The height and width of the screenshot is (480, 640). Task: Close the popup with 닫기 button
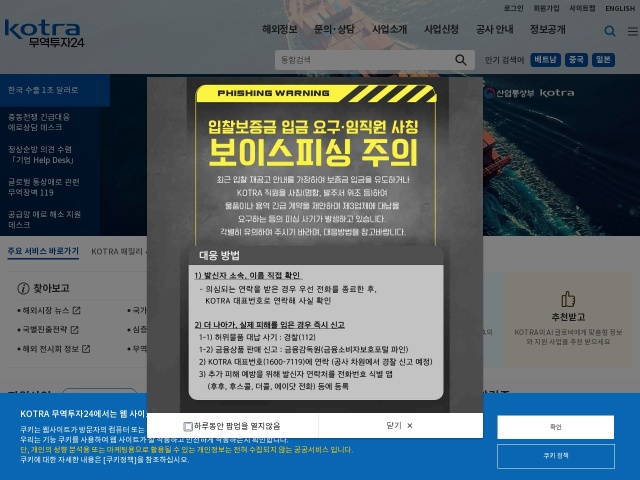tap(400, 426)
